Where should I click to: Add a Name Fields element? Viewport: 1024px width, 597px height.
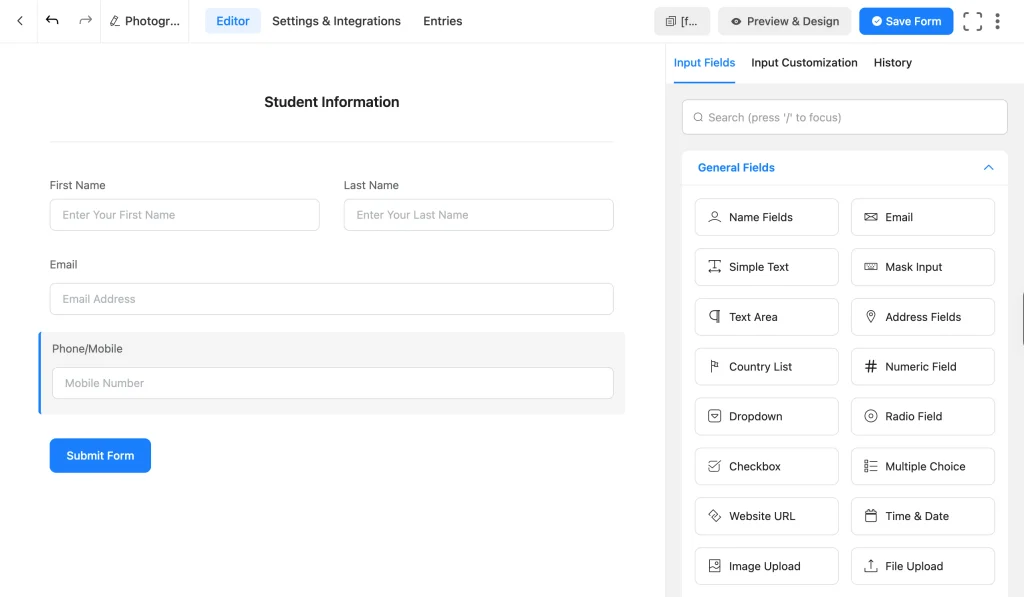pyautogui.click(x=766, y=217)
